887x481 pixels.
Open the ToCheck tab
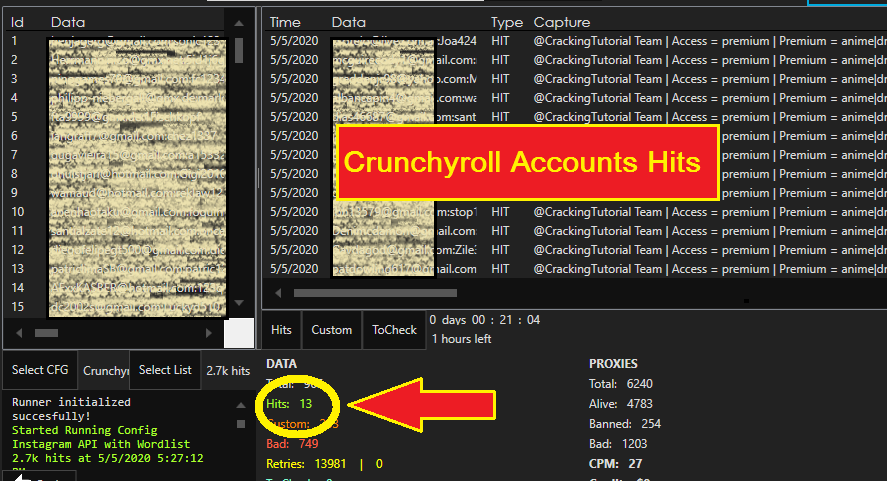[x=394, y=330]
